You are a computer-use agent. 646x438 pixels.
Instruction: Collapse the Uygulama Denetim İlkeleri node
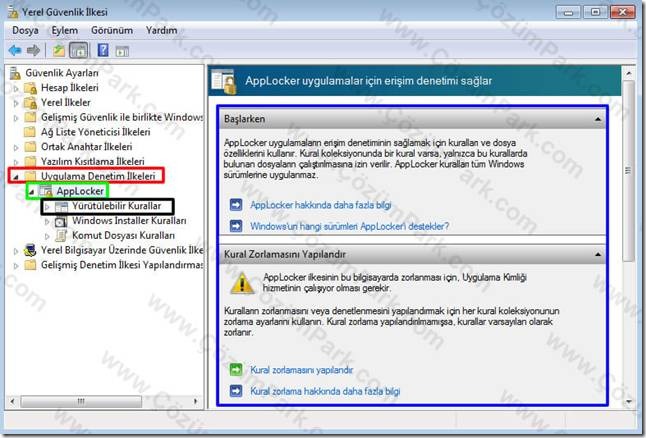pos(16,177)
